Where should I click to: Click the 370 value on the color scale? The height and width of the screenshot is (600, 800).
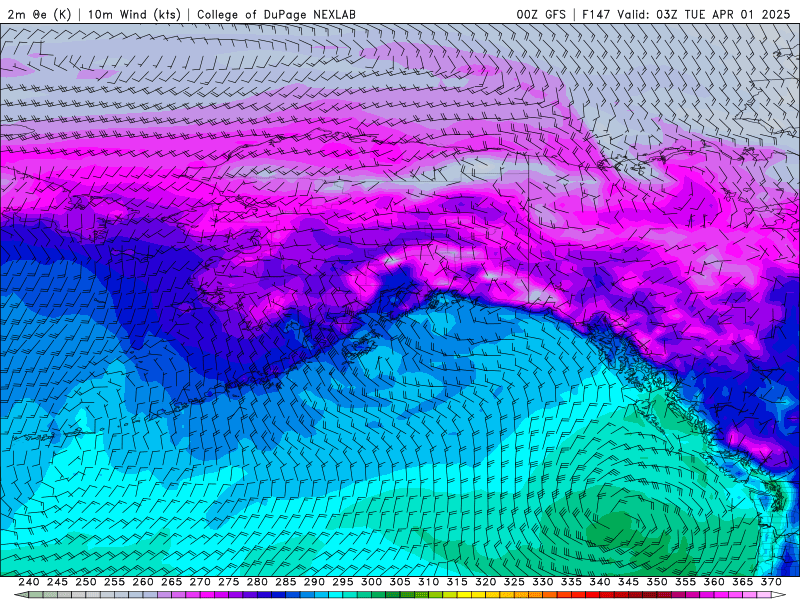click(x=771, y=582)
